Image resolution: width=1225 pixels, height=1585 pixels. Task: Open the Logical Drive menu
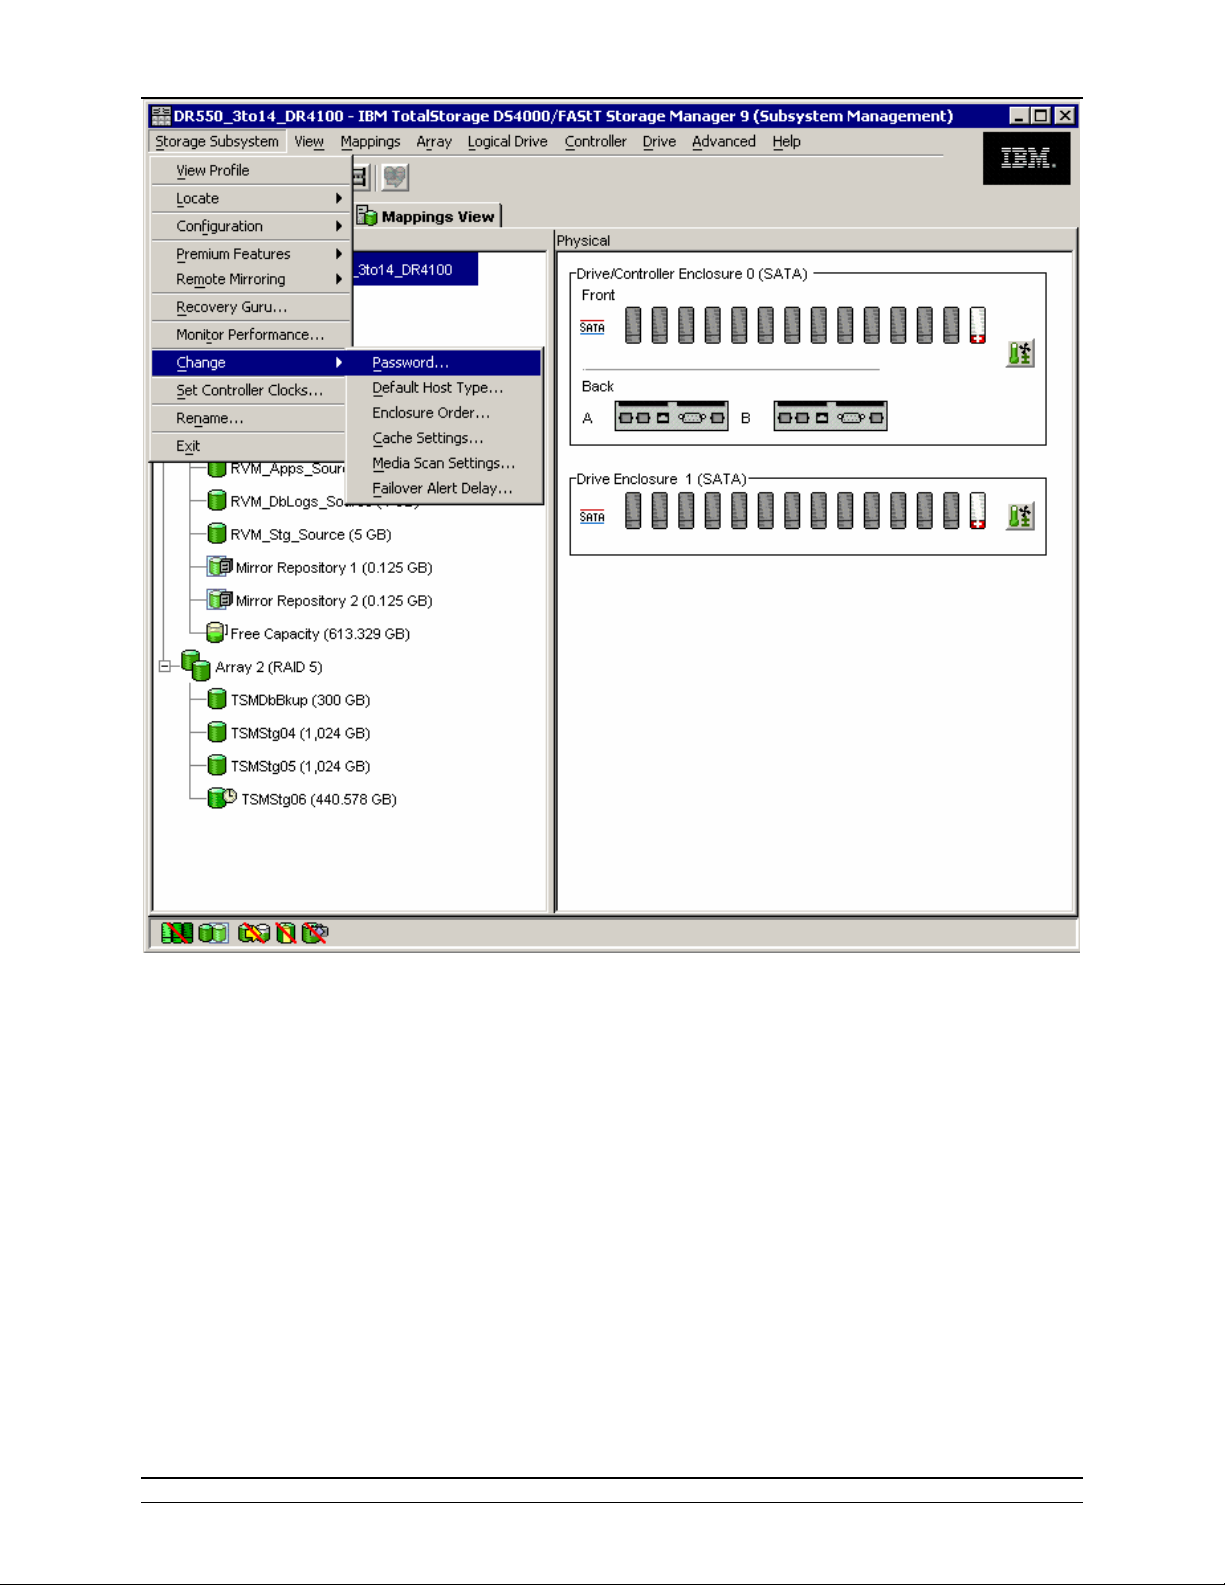507,142
